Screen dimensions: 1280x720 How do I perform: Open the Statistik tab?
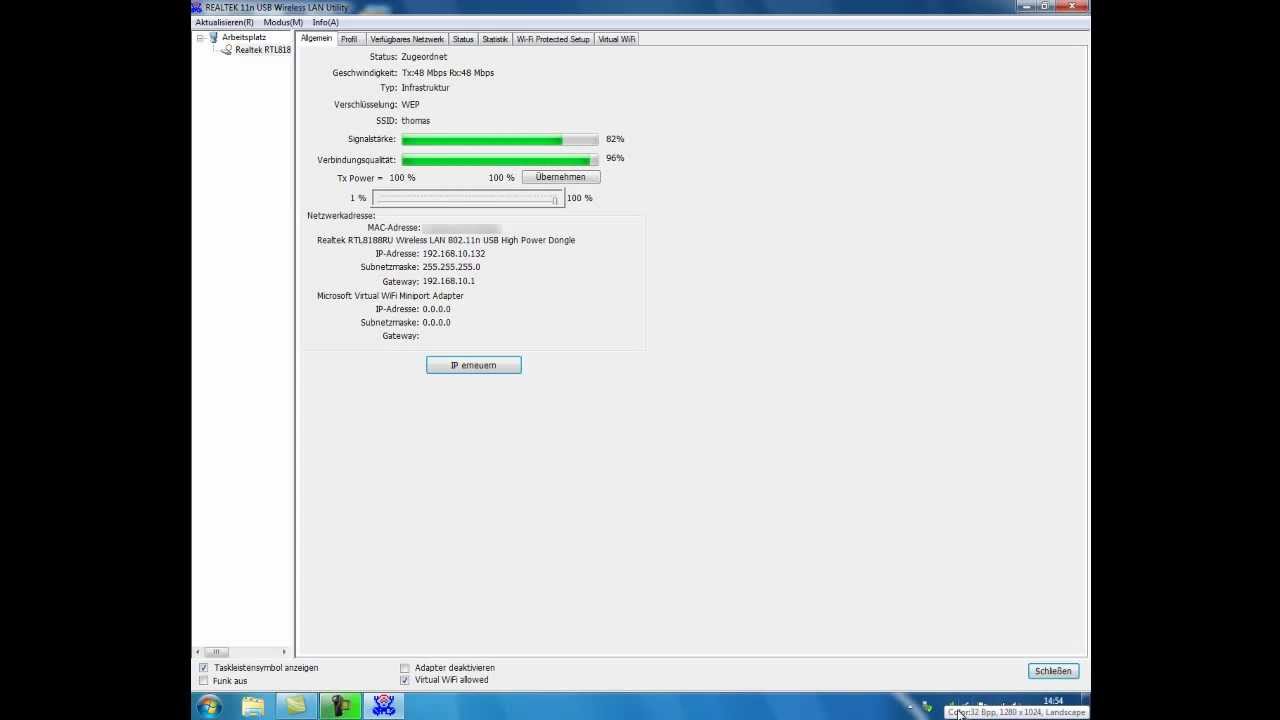click(x=495, y=39)
